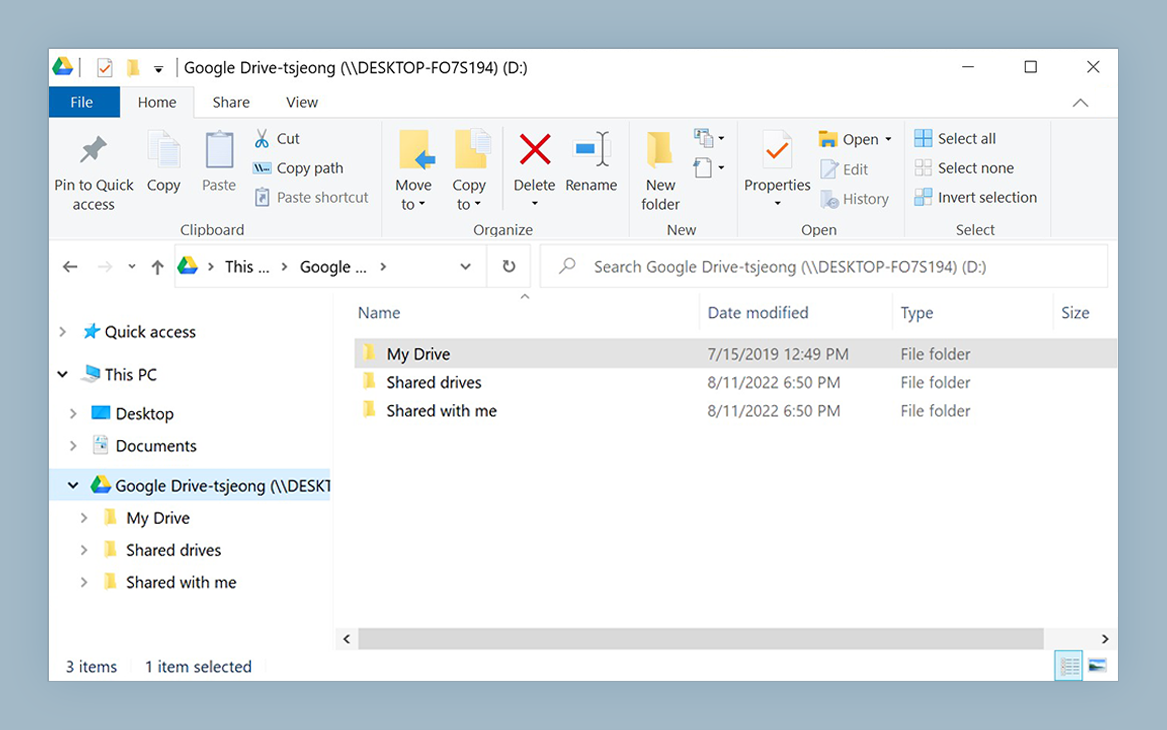
Task: Click Invert selection
Action: pos(976,197)
